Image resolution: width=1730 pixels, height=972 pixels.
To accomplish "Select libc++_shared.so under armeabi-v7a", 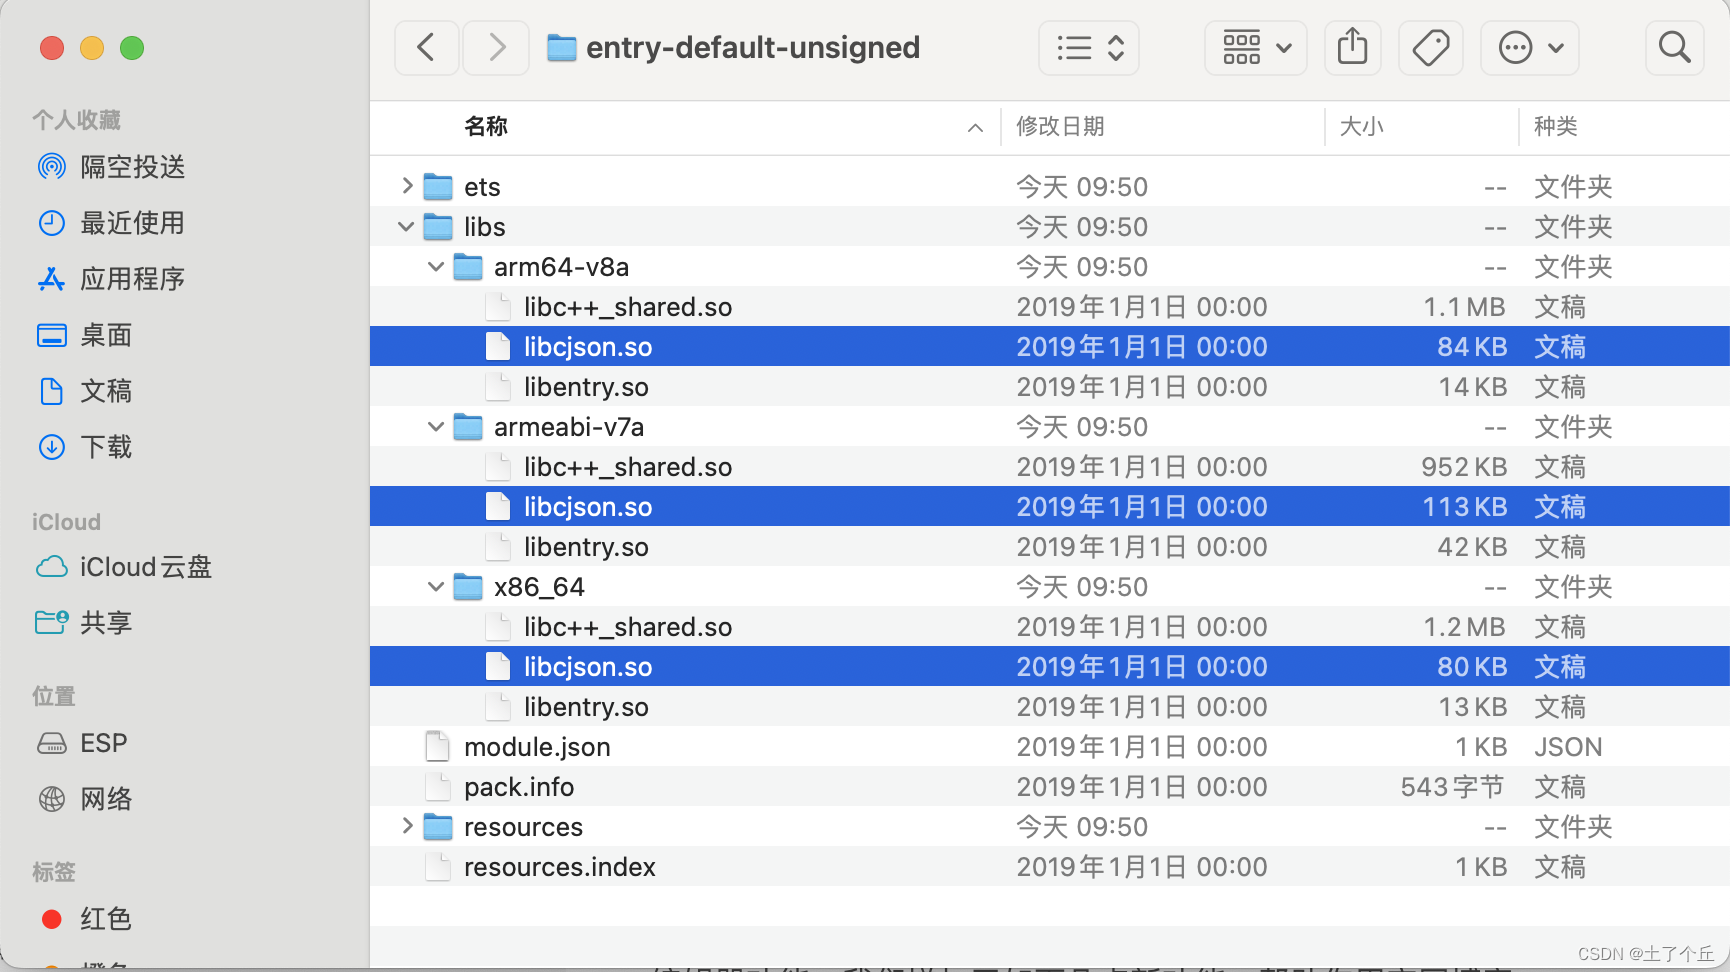I will (1050, 467).
